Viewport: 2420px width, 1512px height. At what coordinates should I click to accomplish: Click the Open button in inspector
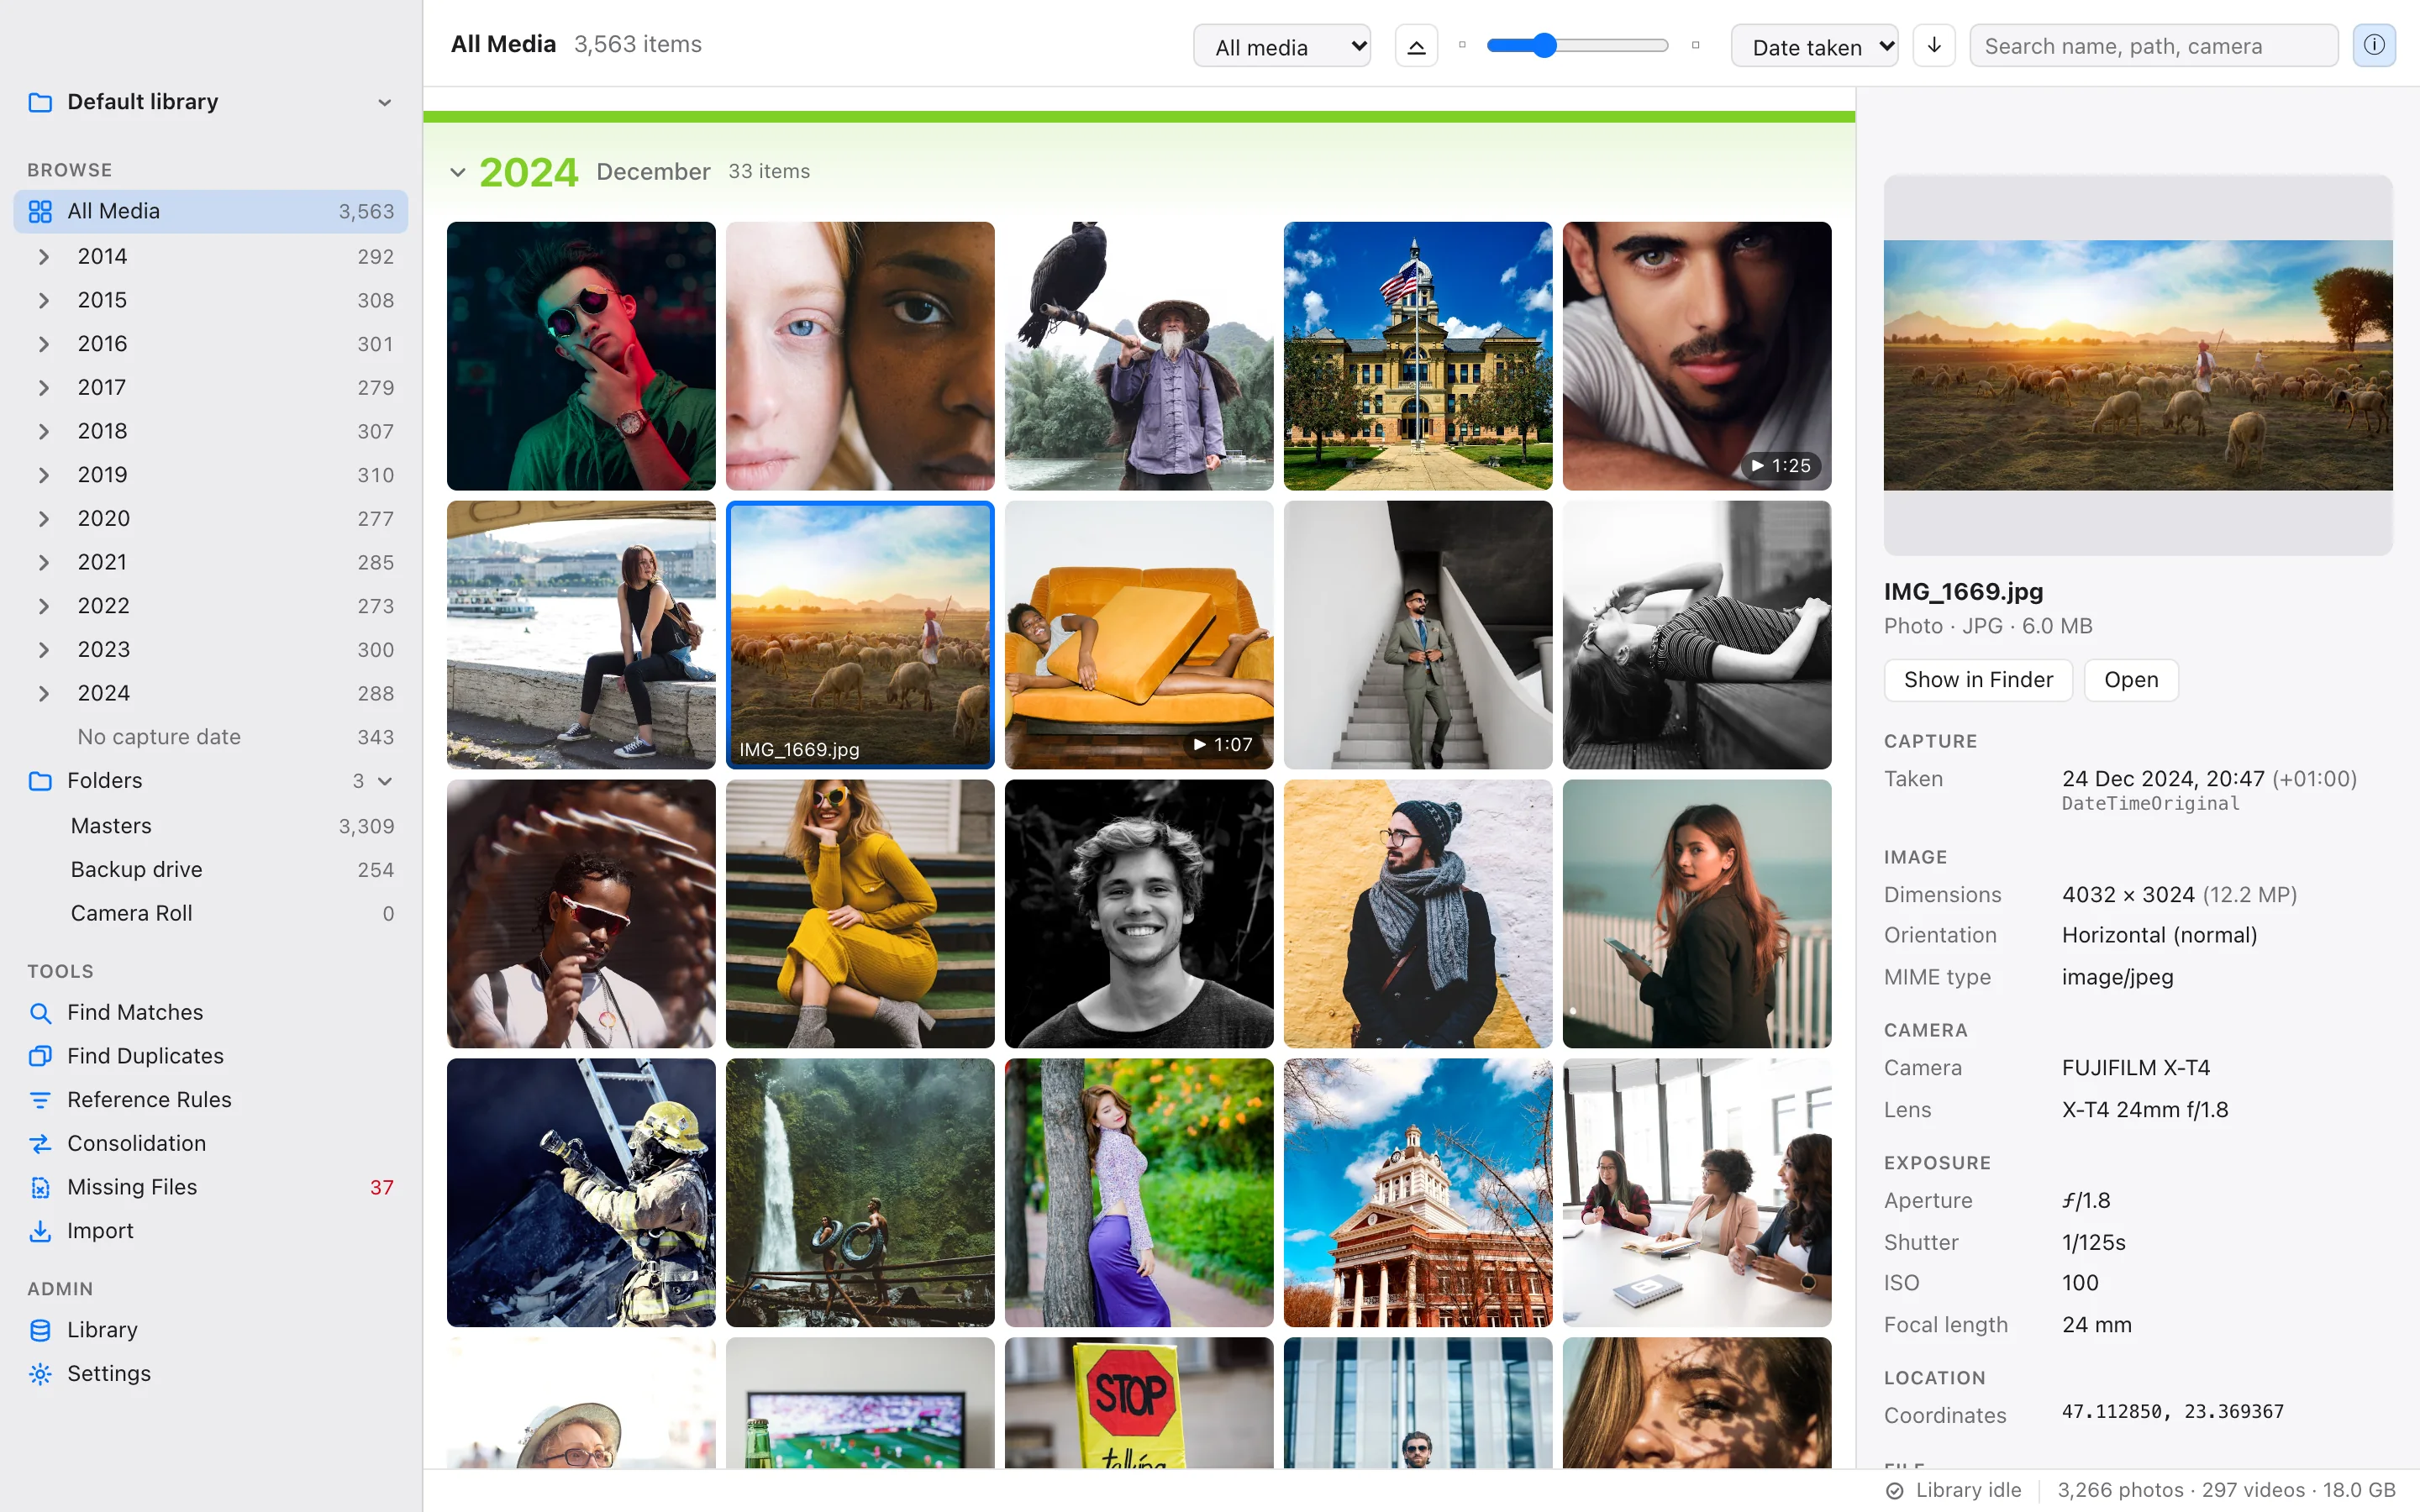click(2131, 680)
